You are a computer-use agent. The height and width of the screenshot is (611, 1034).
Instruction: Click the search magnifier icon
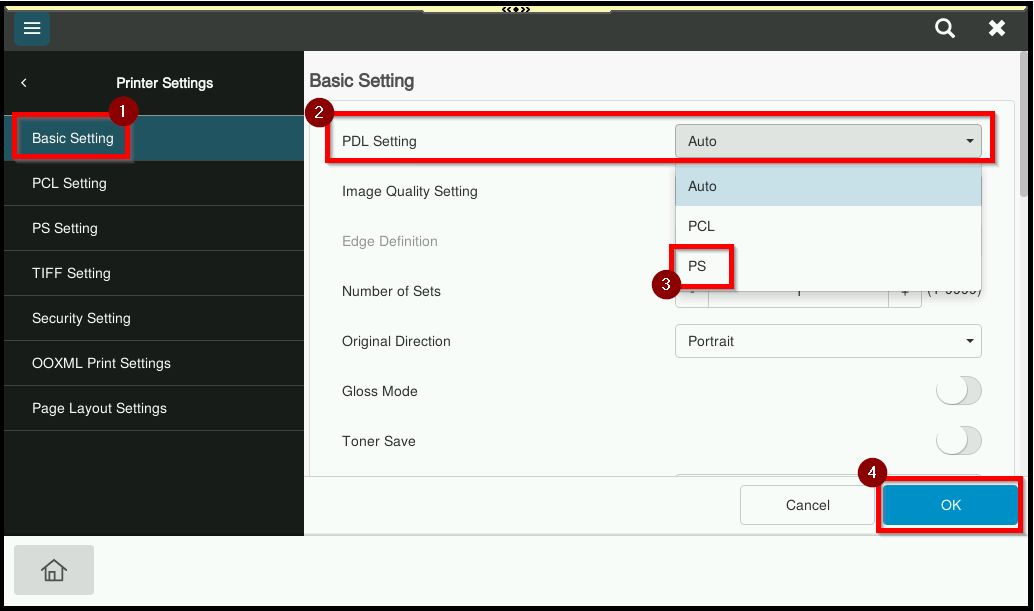pos(945,29)
